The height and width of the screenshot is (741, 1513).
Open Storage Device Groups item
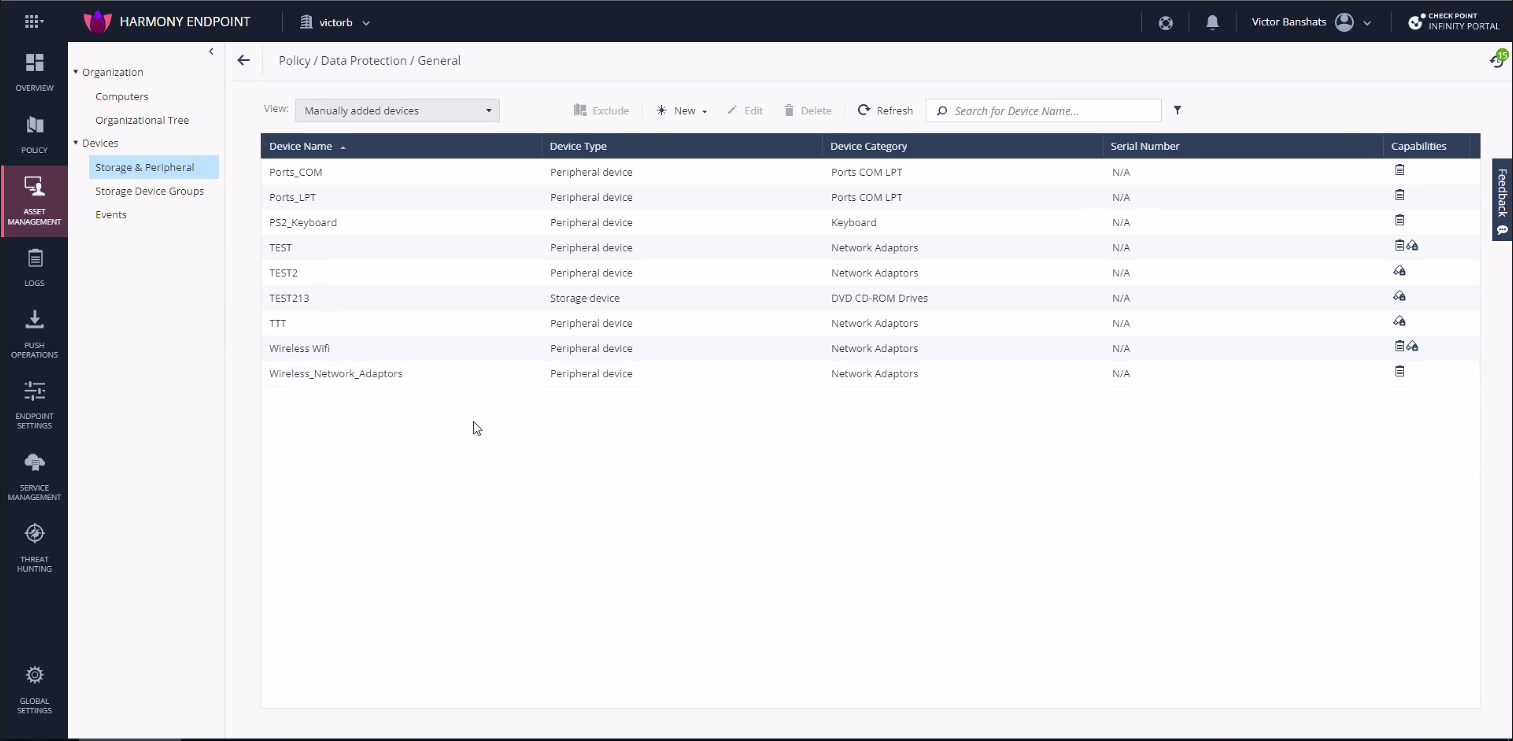click(149, 191)
